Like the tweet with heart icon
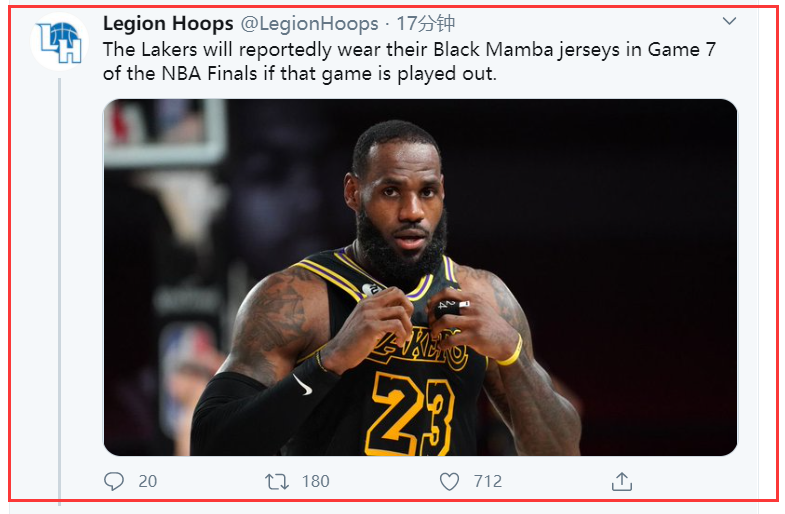Screen dimensions: 785x514 (x=449, y=481)
